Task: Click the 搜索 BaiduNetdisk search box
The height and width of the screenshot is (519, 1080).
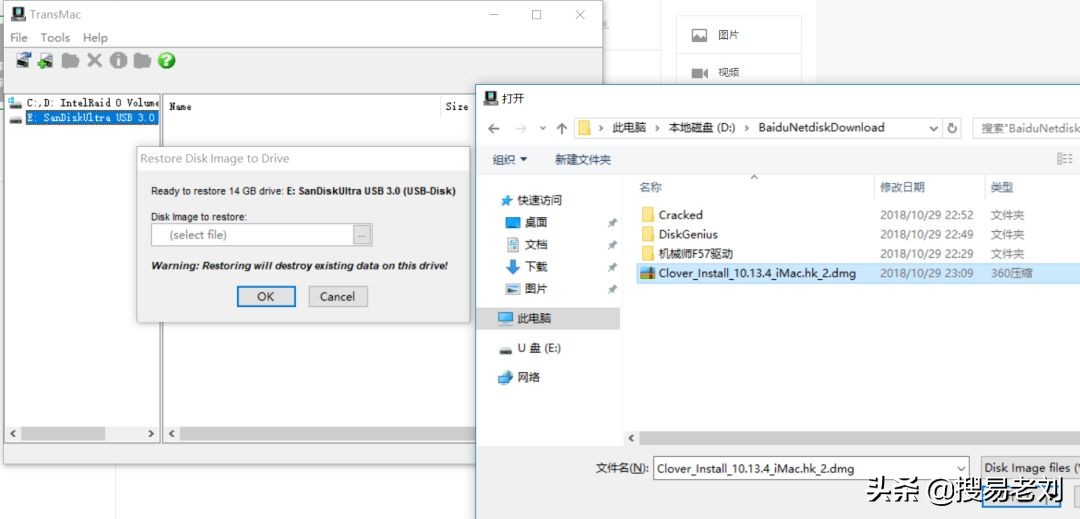Action: (1026, 128)
